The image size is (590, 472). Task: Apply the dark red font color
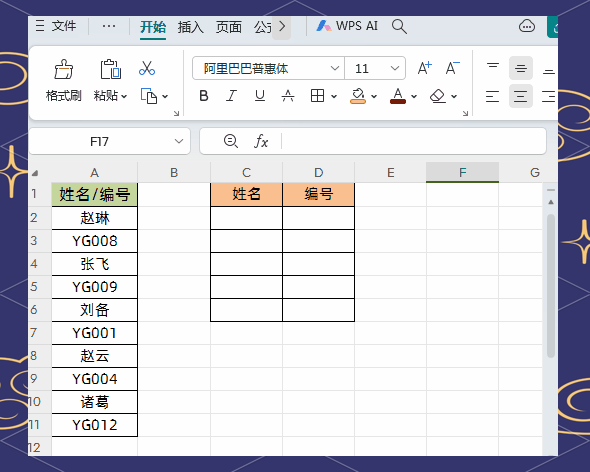pos(398,96)
